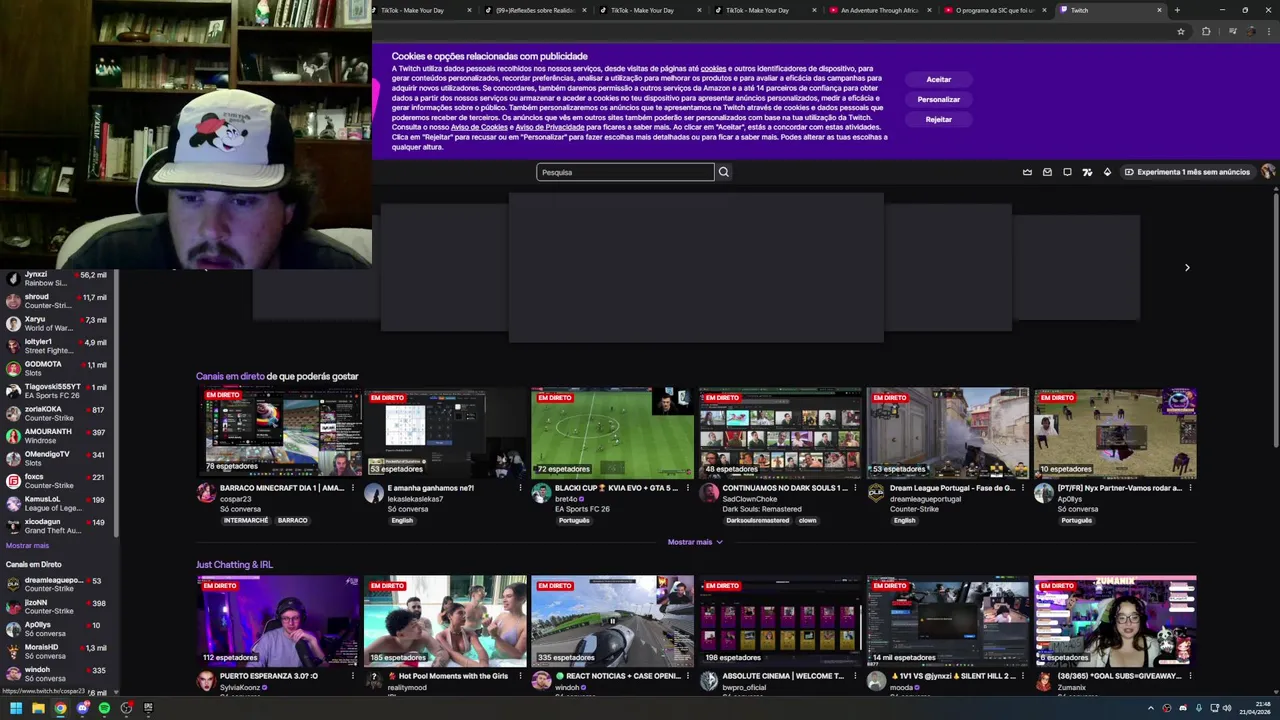Select KamusLoL channel in sidebar
This screenshot has height=720, width=1280.
pos(58,503)
